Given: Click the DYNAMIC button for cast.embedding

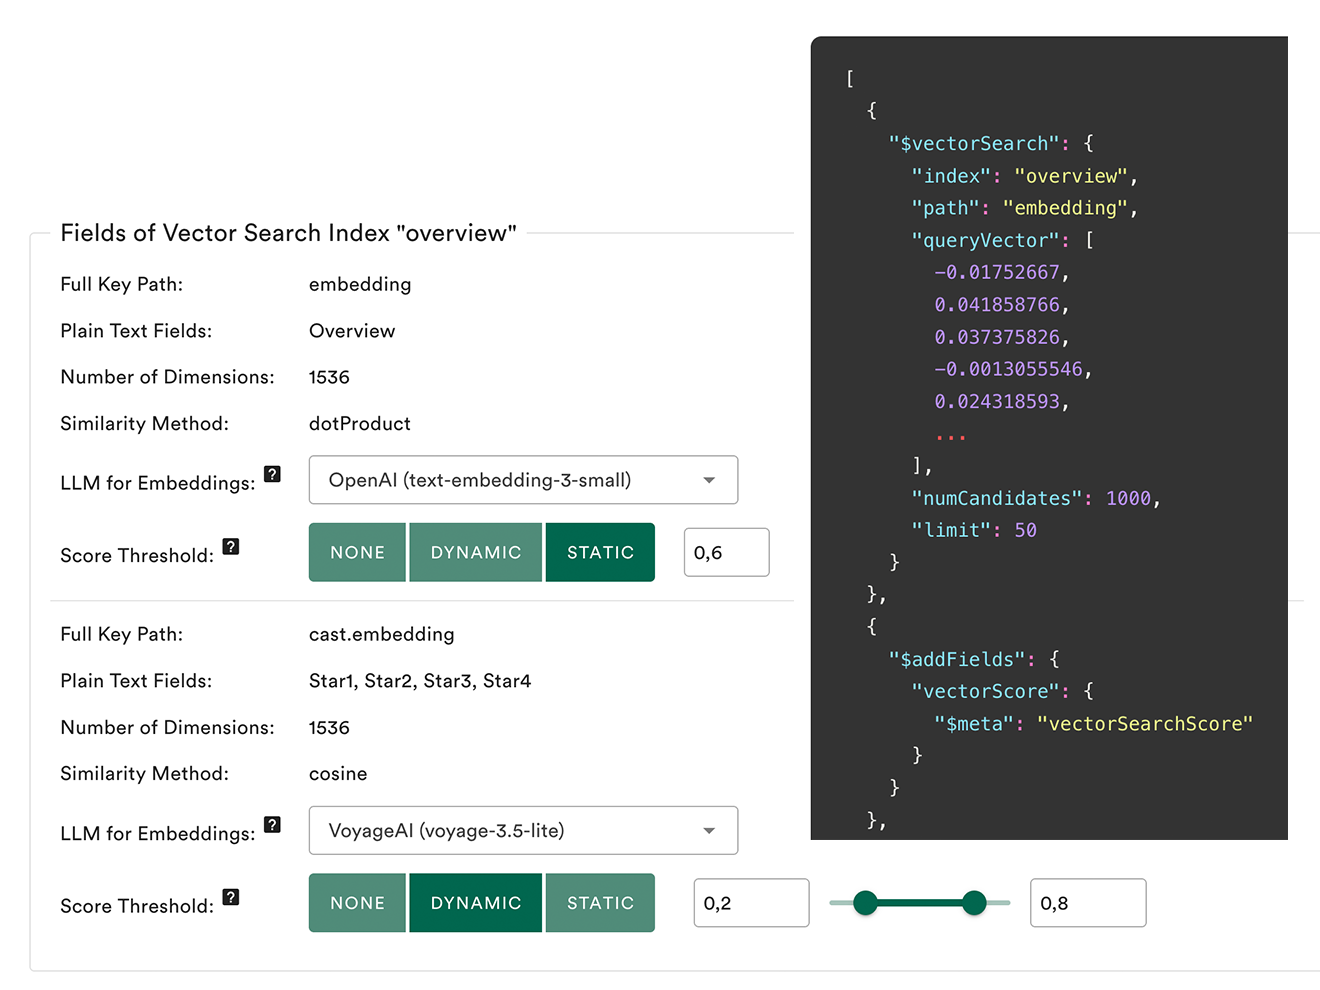Looking at the screenshot, I should click(475, 903).
